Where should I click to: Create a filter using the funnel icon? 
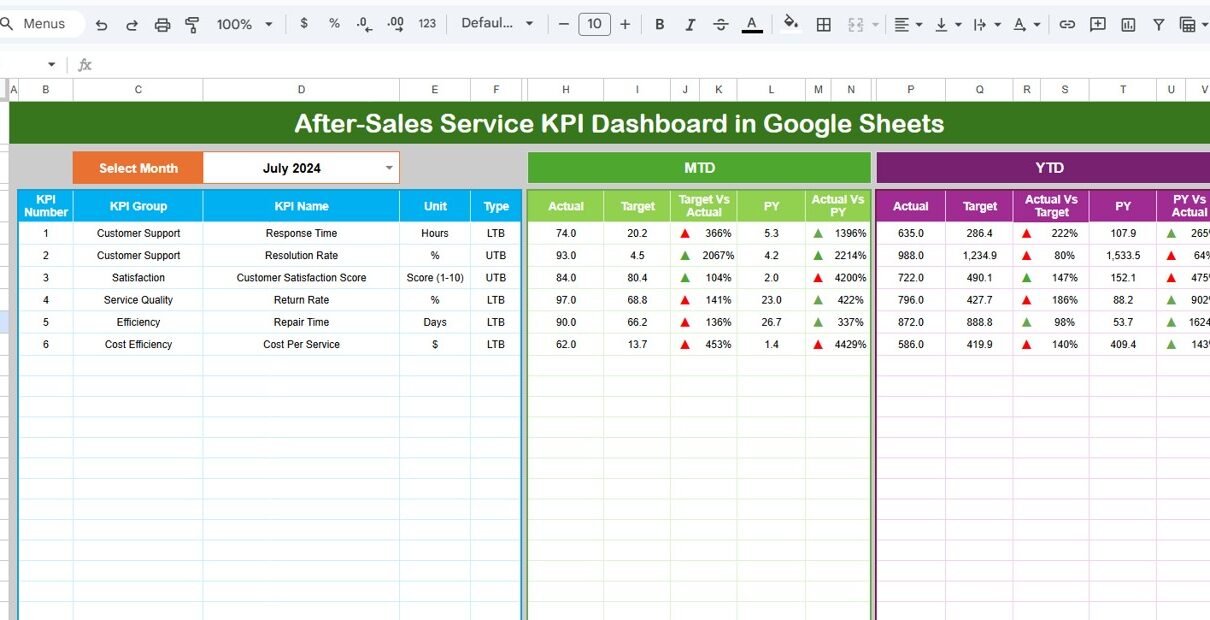1158,24
